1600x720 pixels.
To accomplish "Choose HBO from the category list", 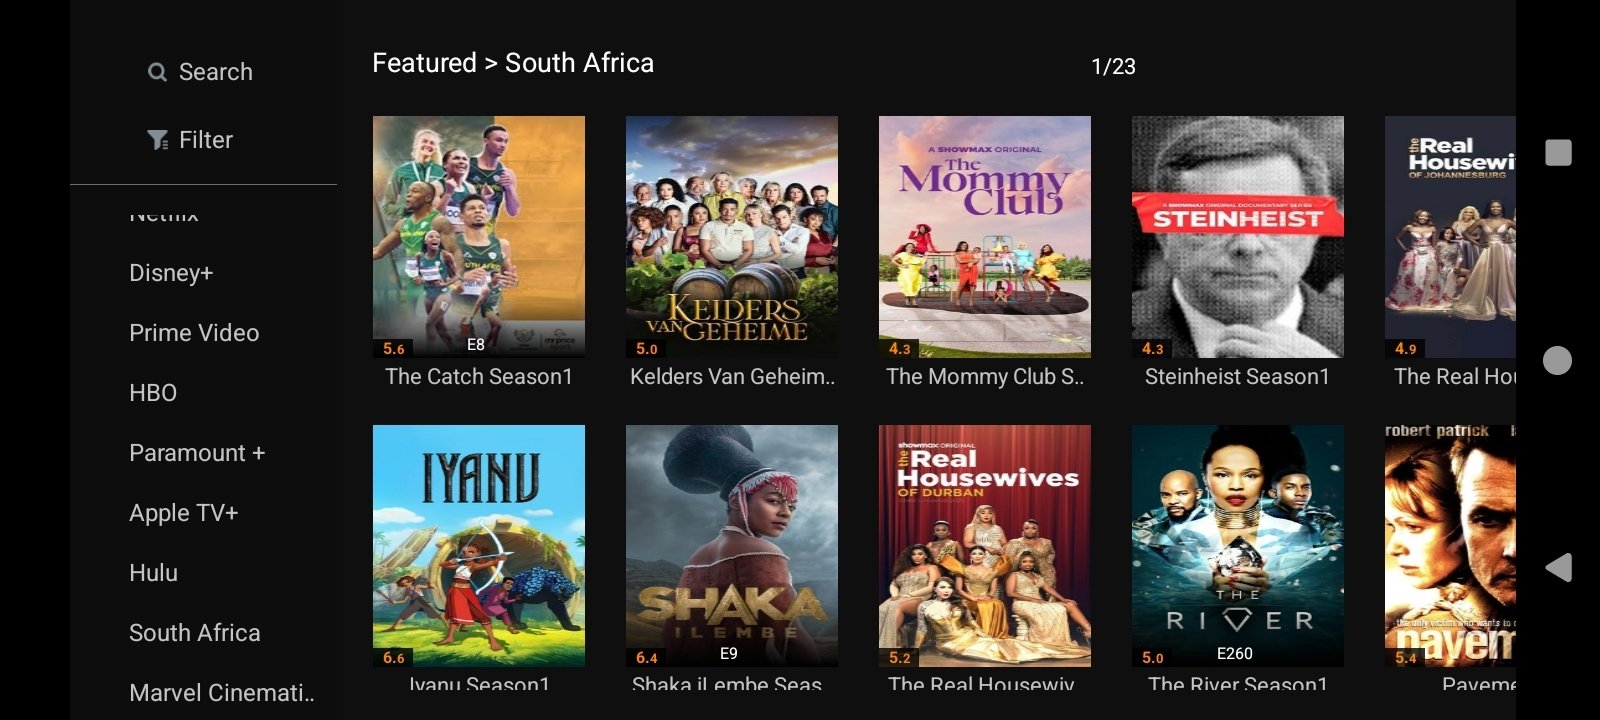I will (x=153, y=393).
